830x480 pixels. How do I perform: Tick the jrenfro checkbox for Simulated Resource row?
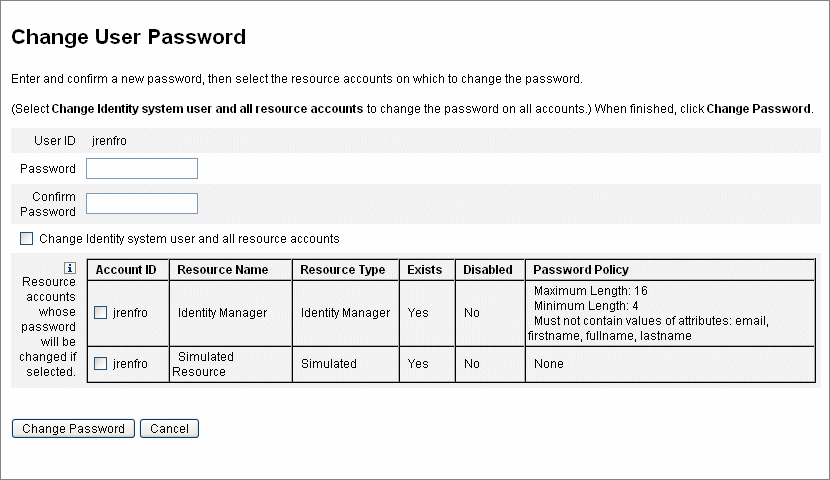tap(101, 364)
